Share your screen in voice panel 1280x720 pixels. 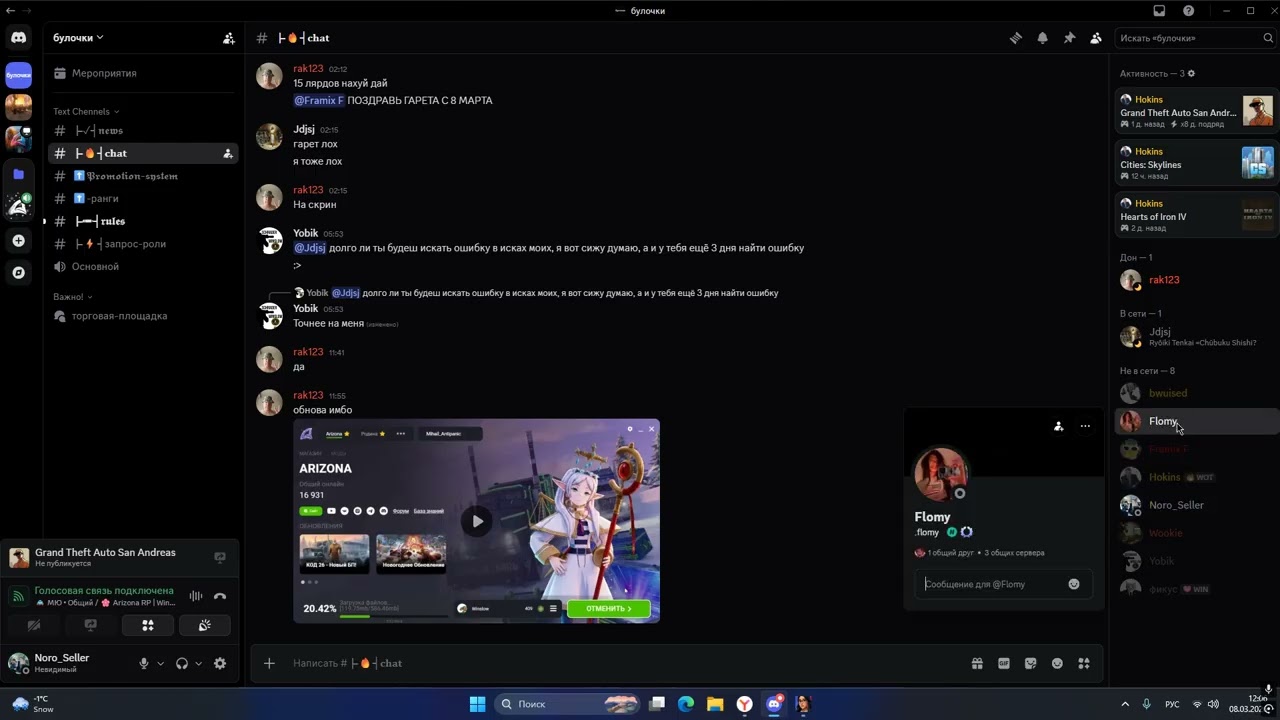pos(91,625)
